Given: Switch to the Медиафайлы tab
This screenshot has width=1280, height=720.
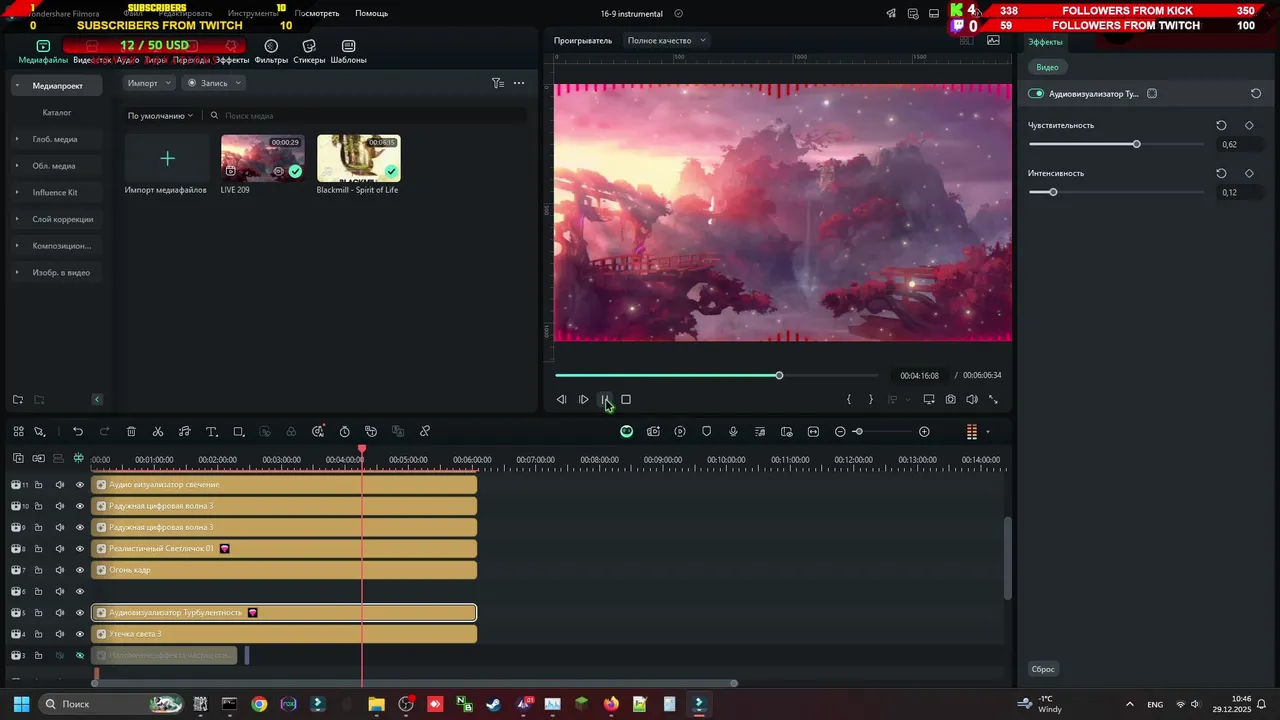Looking at the screenshot, I should (43, 52).
